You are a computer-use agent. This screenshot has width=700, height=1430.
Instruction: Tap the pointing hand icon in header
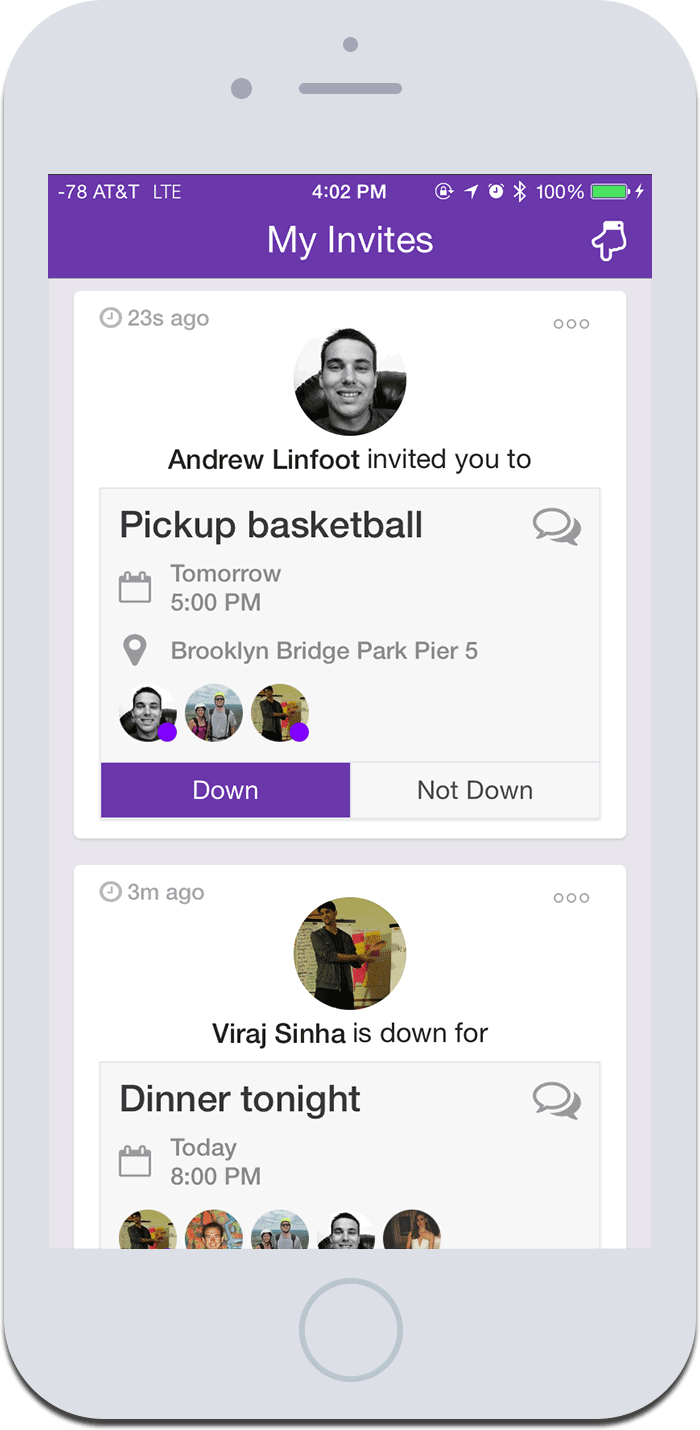[609, 241]
